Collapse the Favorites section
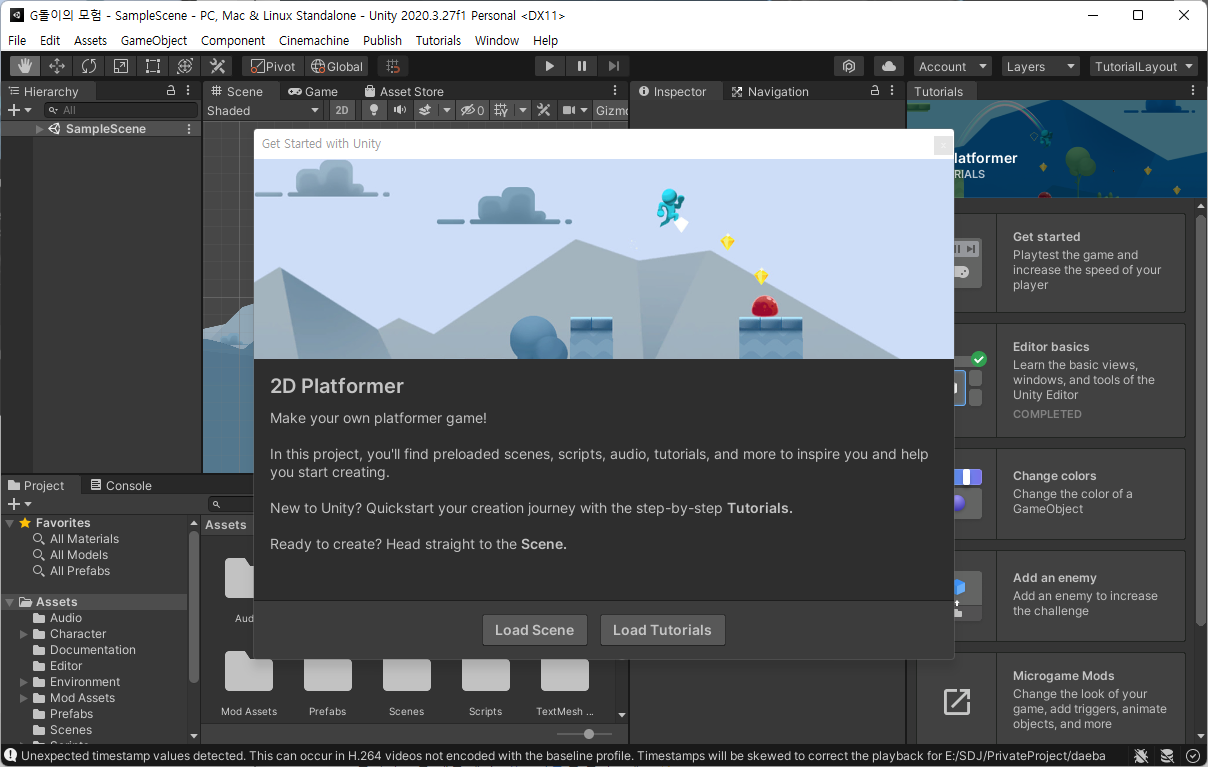The width and height of the screenshot is (1208, 767). point(10,523)
